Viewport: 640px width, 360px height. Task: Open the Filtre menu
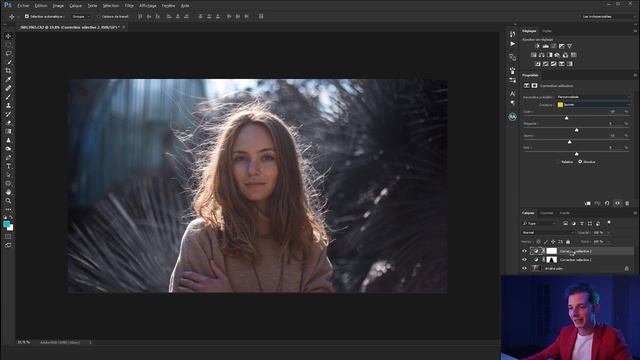tap(129, 6)
